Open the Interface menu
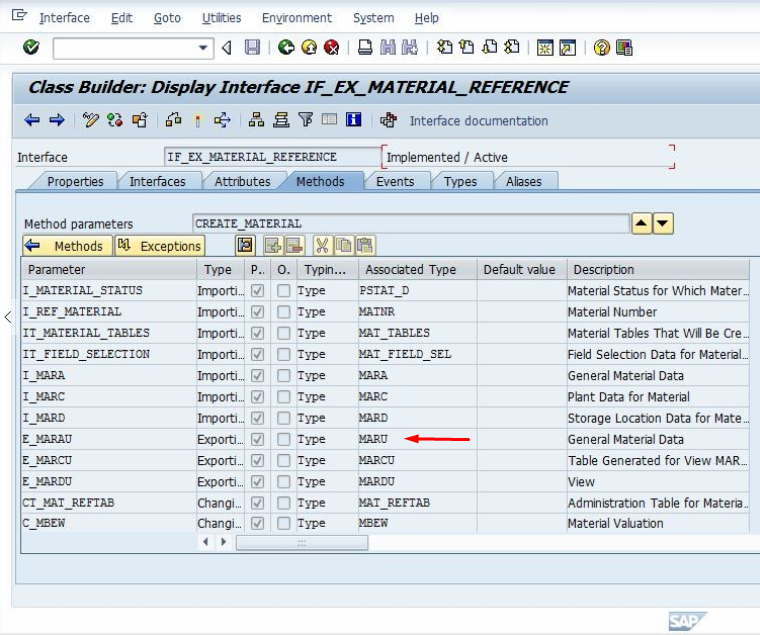Viewport: 760px width, 635px height. tap(64, 18)
